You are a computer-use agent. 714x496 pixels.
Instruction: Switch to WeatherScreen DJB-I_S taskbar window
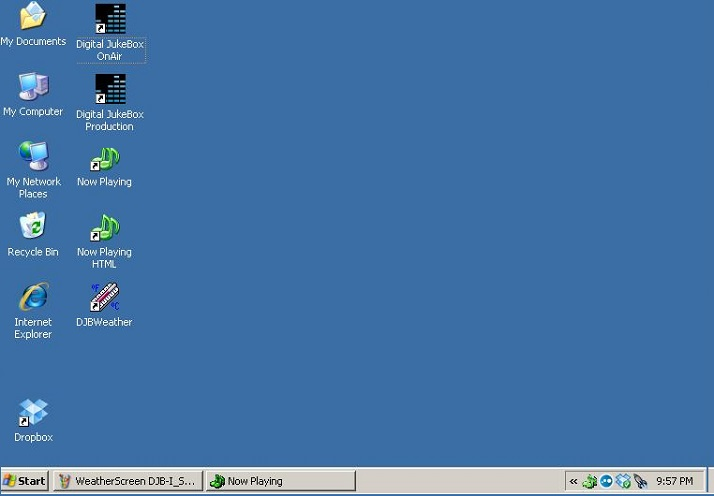click(x=127, y=481)
